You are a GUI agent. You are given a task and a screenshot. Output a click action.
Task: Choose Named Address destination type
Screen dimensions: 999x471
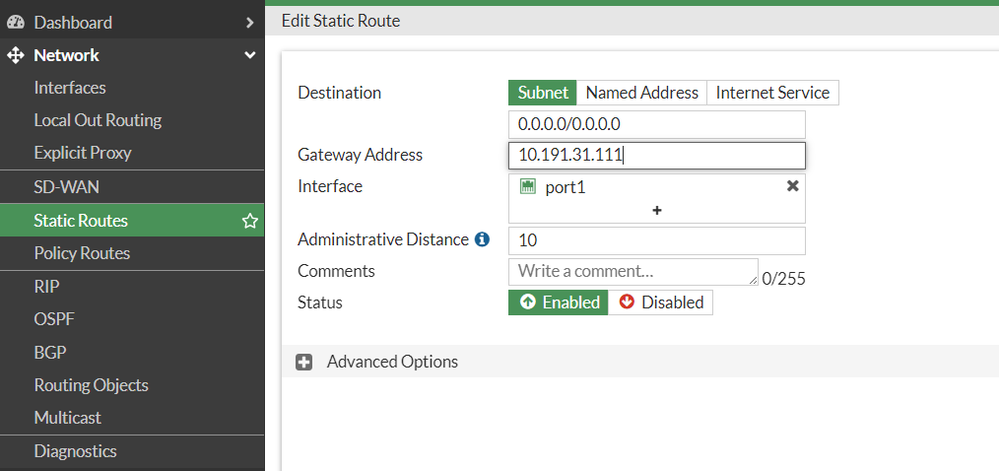pyautogui.click(x=642, y=93)
